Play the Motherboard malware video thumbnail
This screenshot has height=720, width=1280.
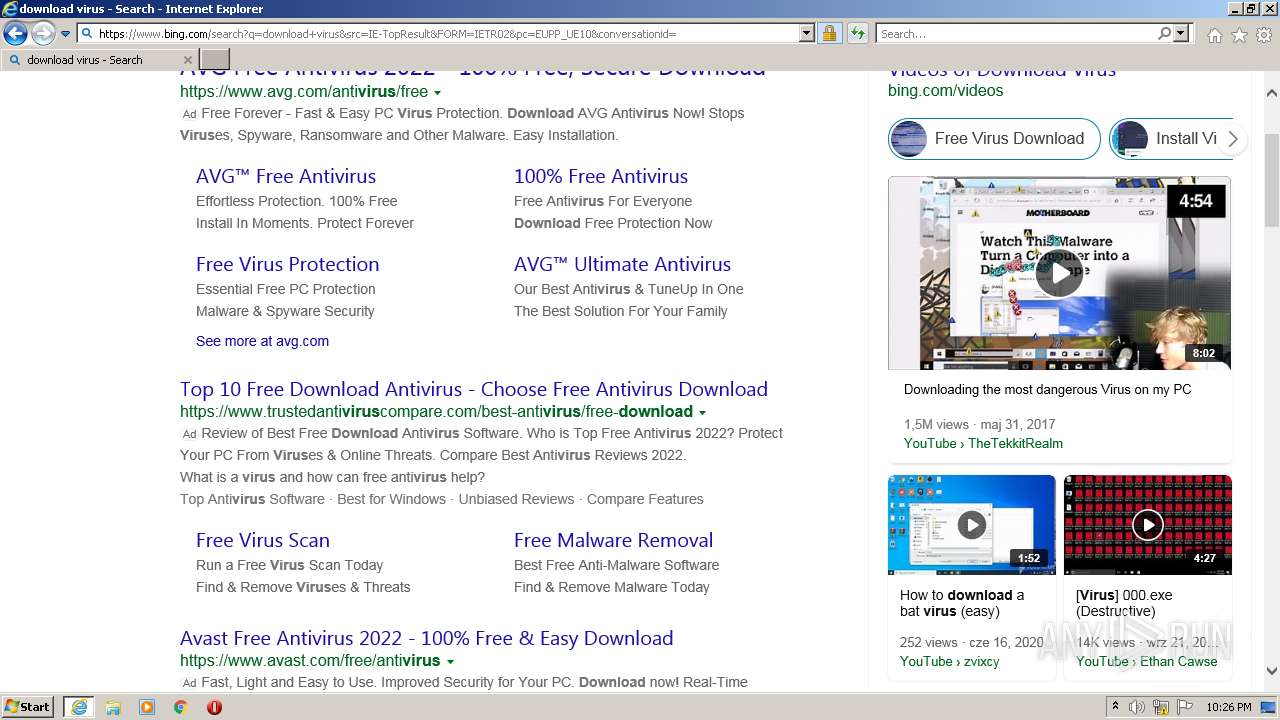1059,273
